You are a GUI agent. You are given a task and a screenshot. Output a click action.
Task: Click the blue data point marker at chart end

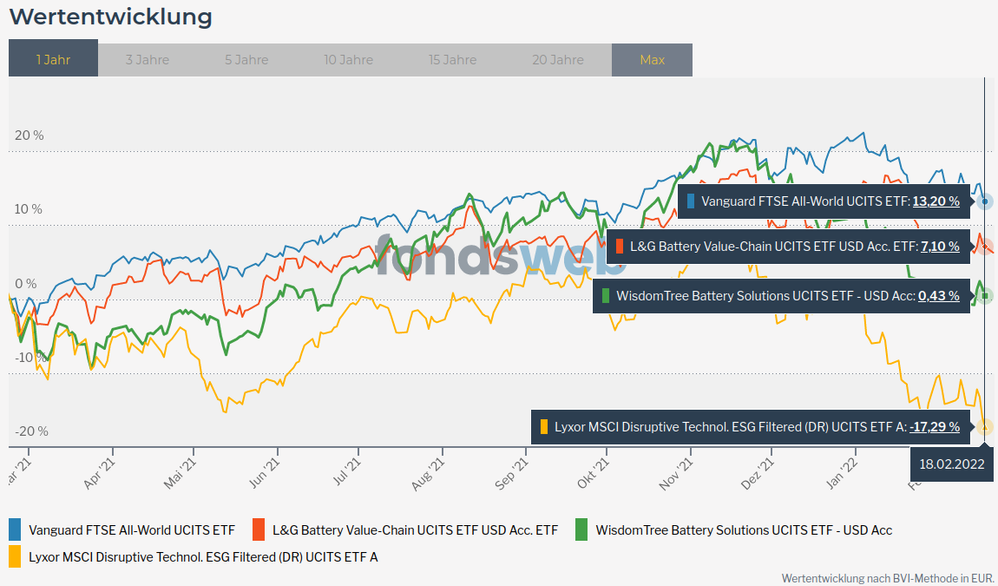click(986, 201)
